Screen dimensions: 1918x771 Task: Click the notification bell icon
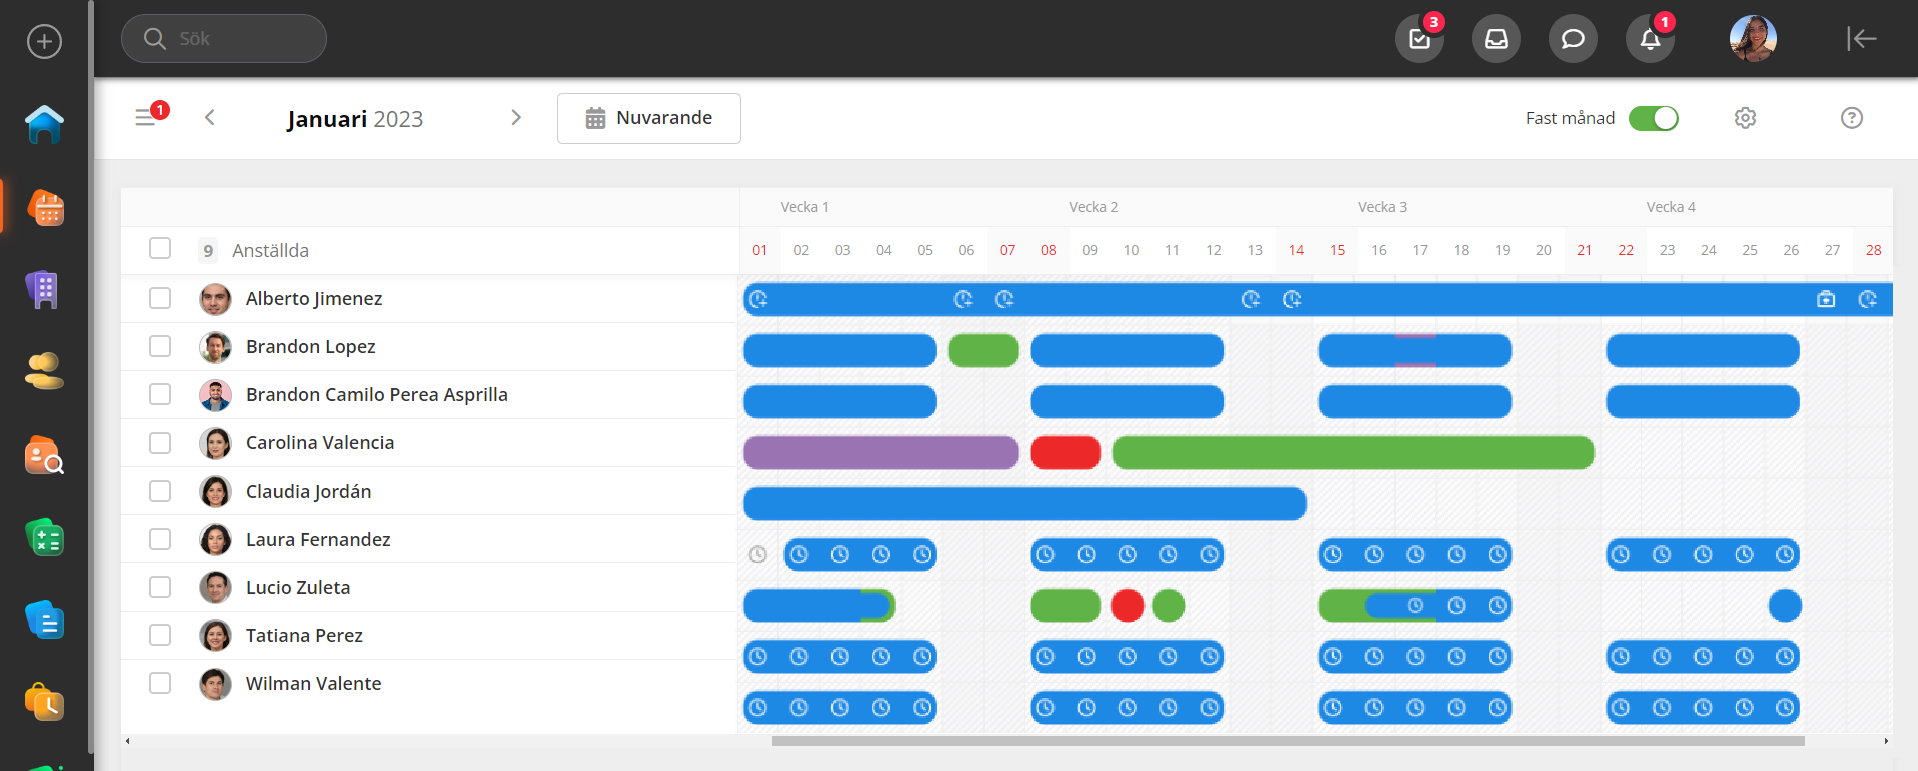point(1650,39)
